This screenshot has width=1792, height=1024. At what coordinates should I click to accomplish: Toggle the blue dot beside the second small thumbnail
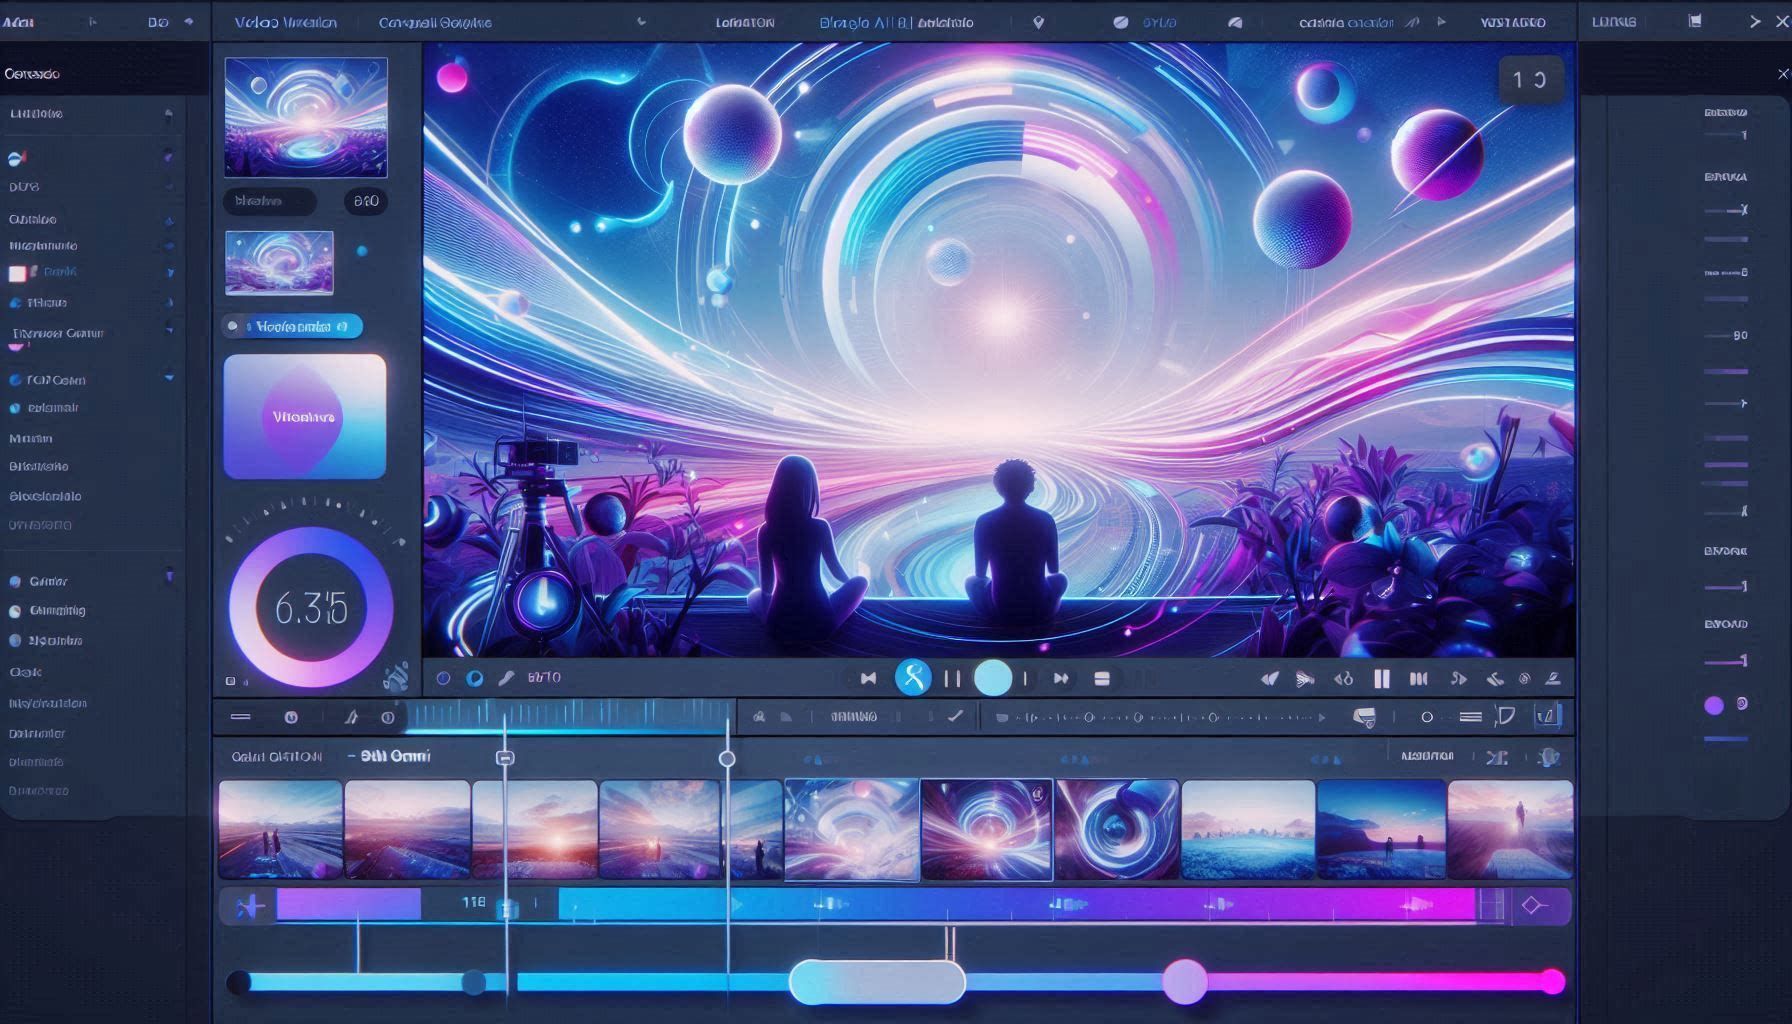[x=362, y=251]
